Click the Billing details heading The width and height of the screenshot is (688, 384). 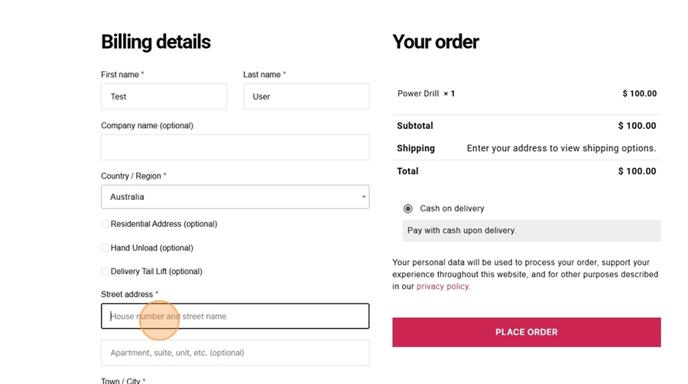coord(156,42)
